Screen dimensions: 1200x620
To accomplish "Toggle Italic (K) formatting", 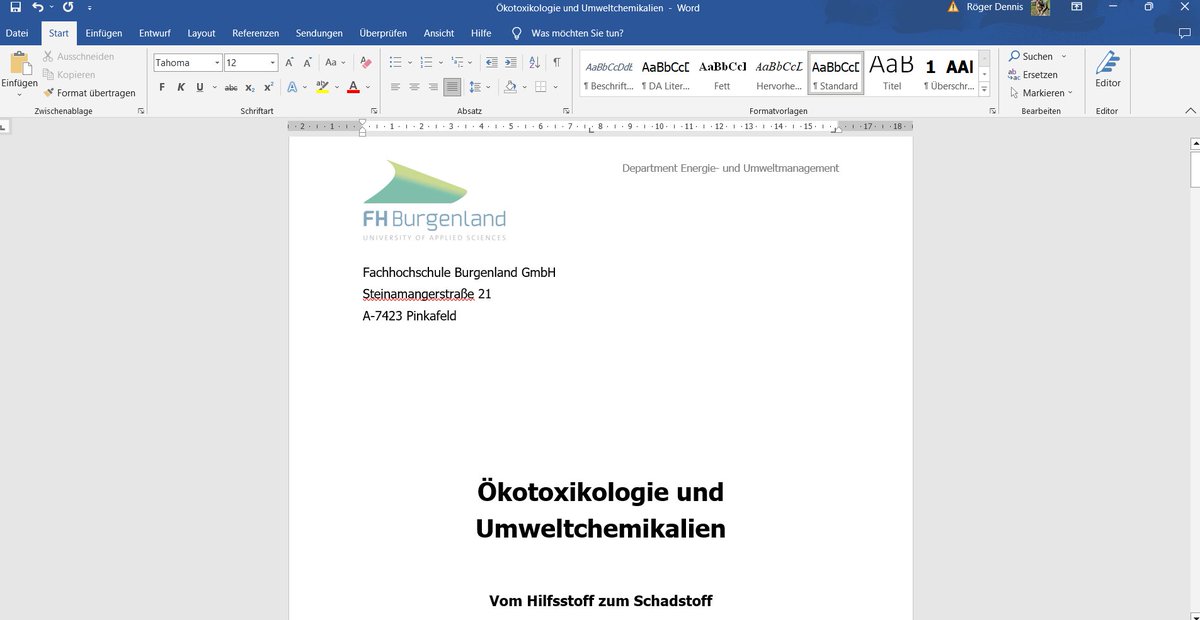I will coord(181,87).
